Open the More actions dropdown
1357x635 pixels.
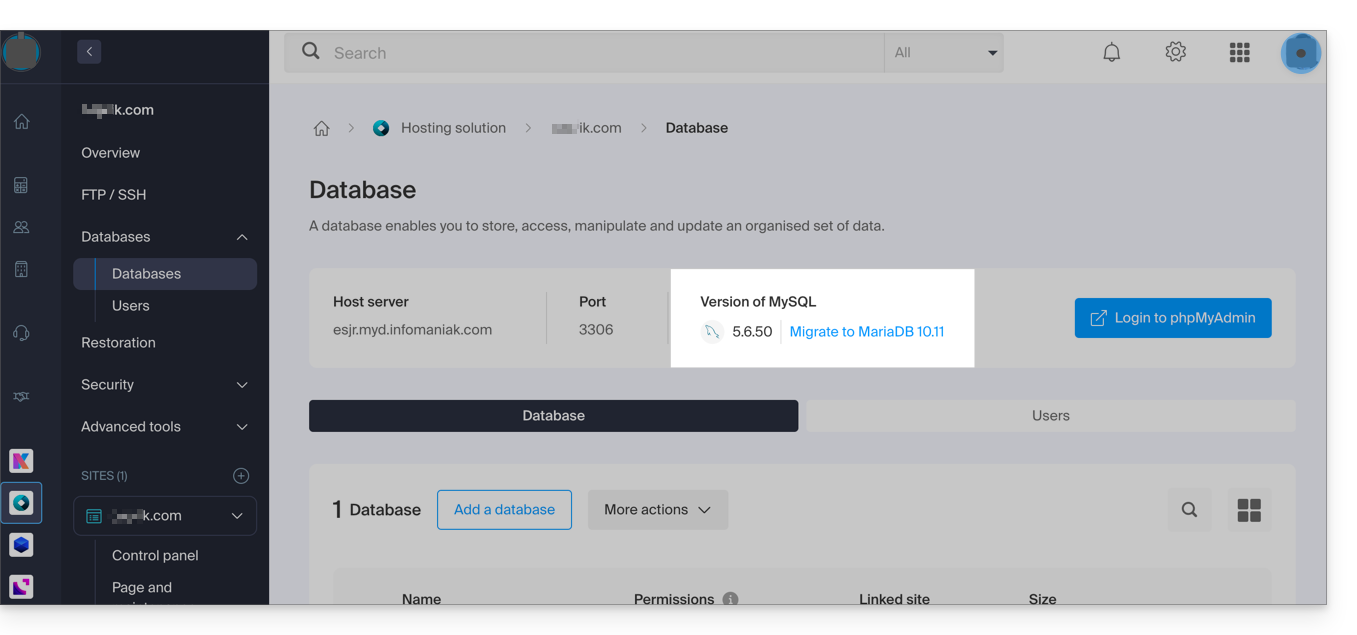657,510
